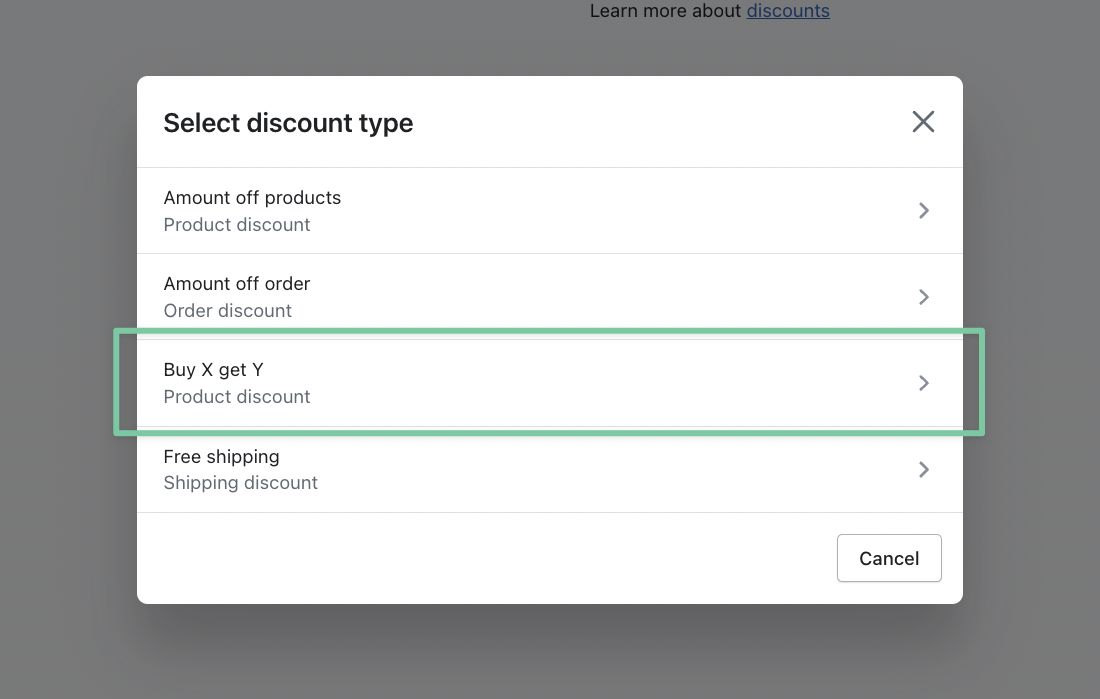The image size is (1100, 699).
Task: Click Product discount label under Buy X get Y
Action: pyautogui.click(x=237, y=397)
